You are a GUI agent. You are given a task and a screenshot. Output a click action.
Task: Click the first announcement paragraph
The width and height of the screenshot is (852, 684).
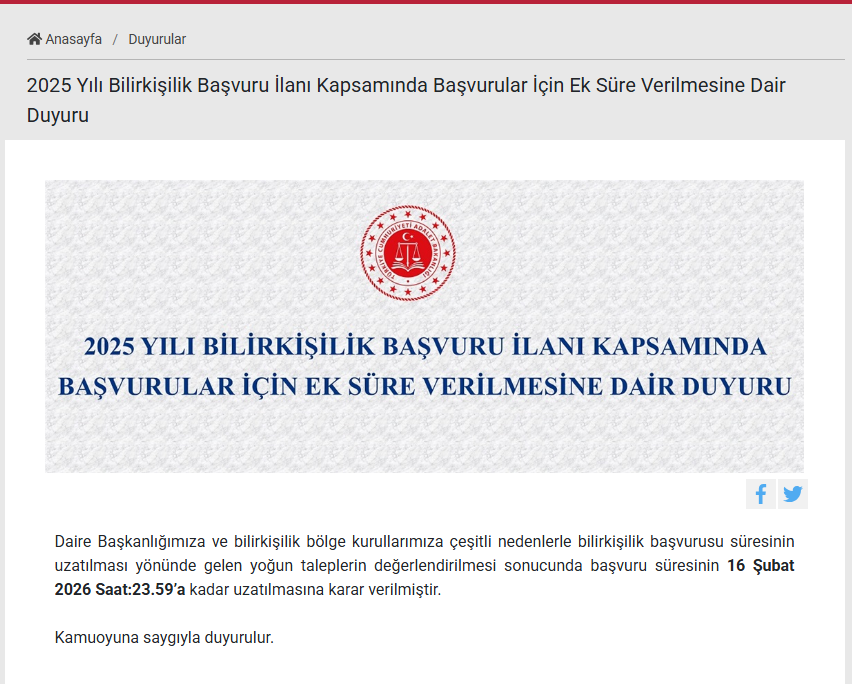pos(400,565)
